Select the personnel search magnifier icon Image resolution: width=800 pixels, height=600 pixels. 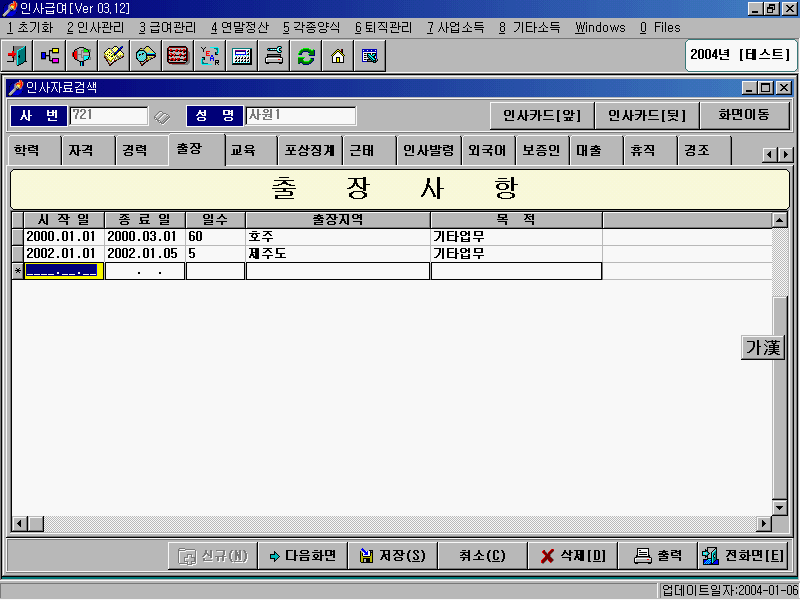click(81, 56)
